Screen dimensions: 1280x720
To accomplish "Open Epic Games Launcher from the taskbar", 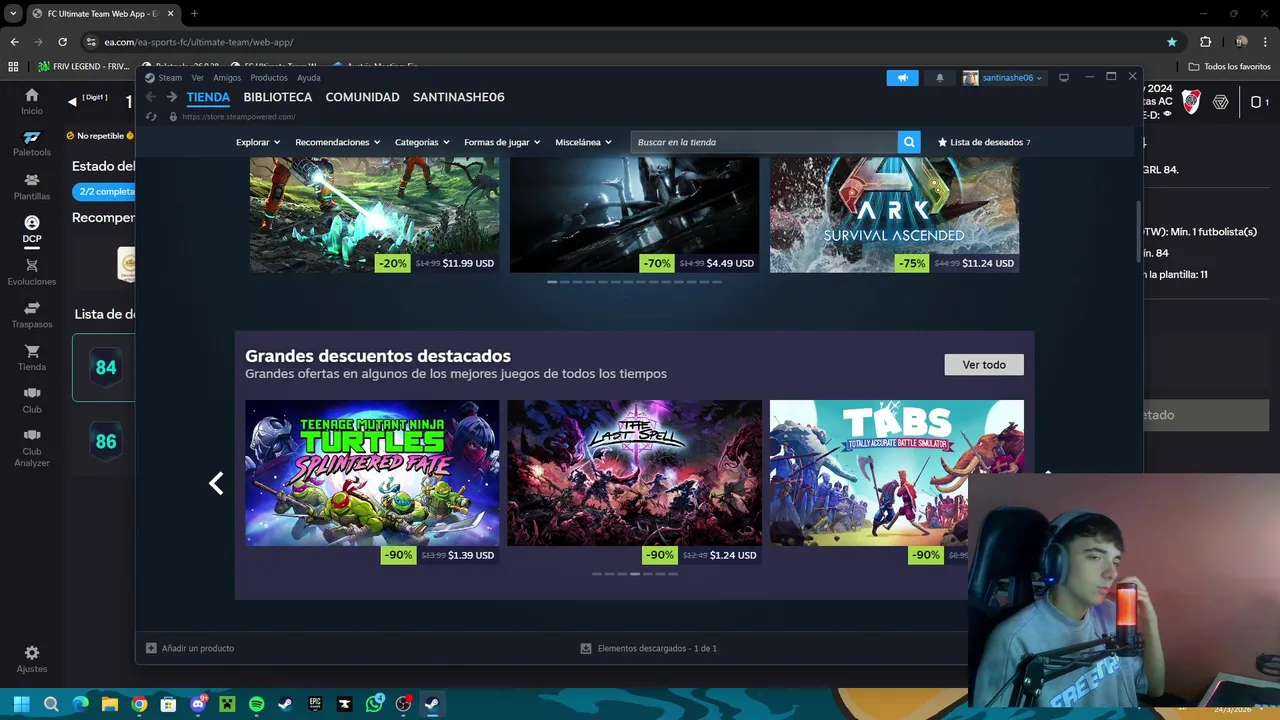I will 315,704.
